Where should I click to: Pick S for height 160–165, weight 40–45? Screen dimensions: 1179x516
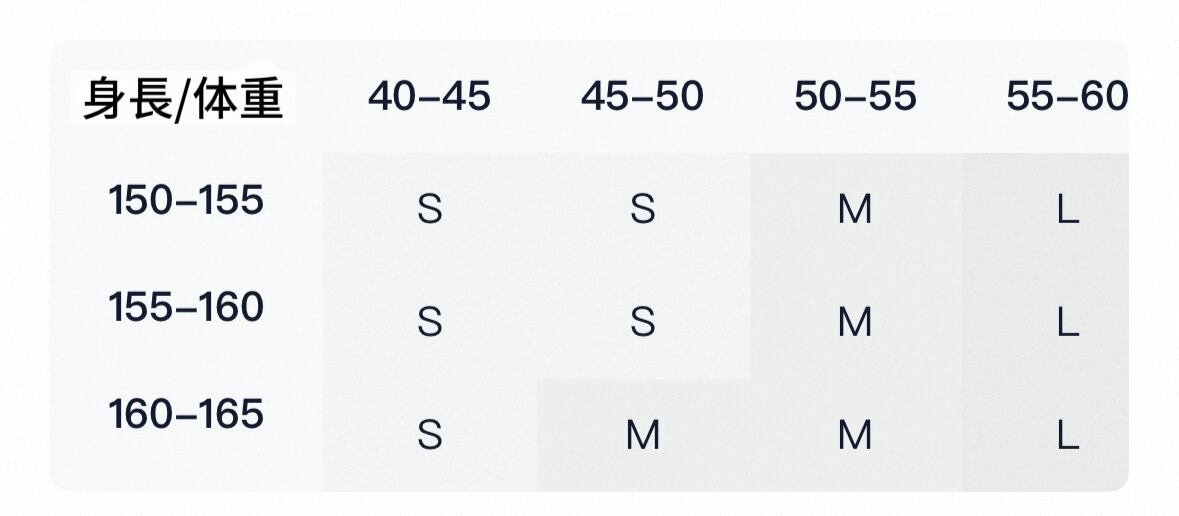[x=429, y=435]
